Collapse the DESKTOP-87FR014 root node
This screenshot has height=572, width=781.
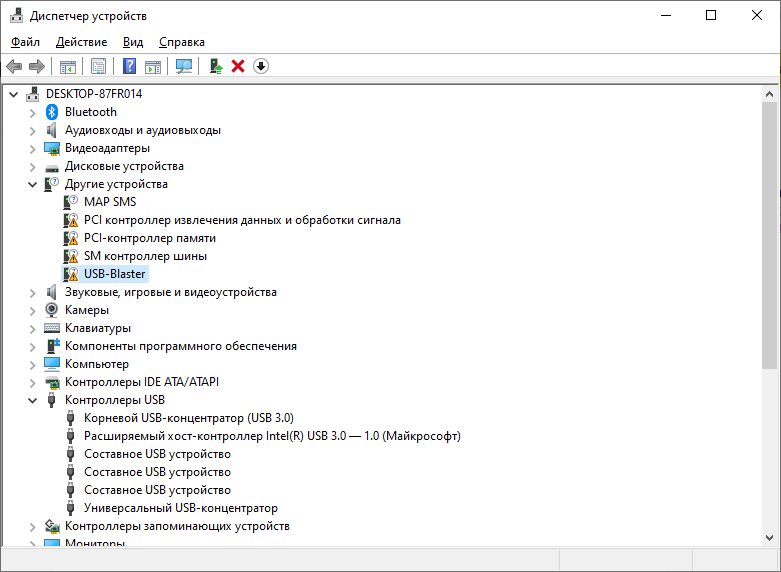13,94
